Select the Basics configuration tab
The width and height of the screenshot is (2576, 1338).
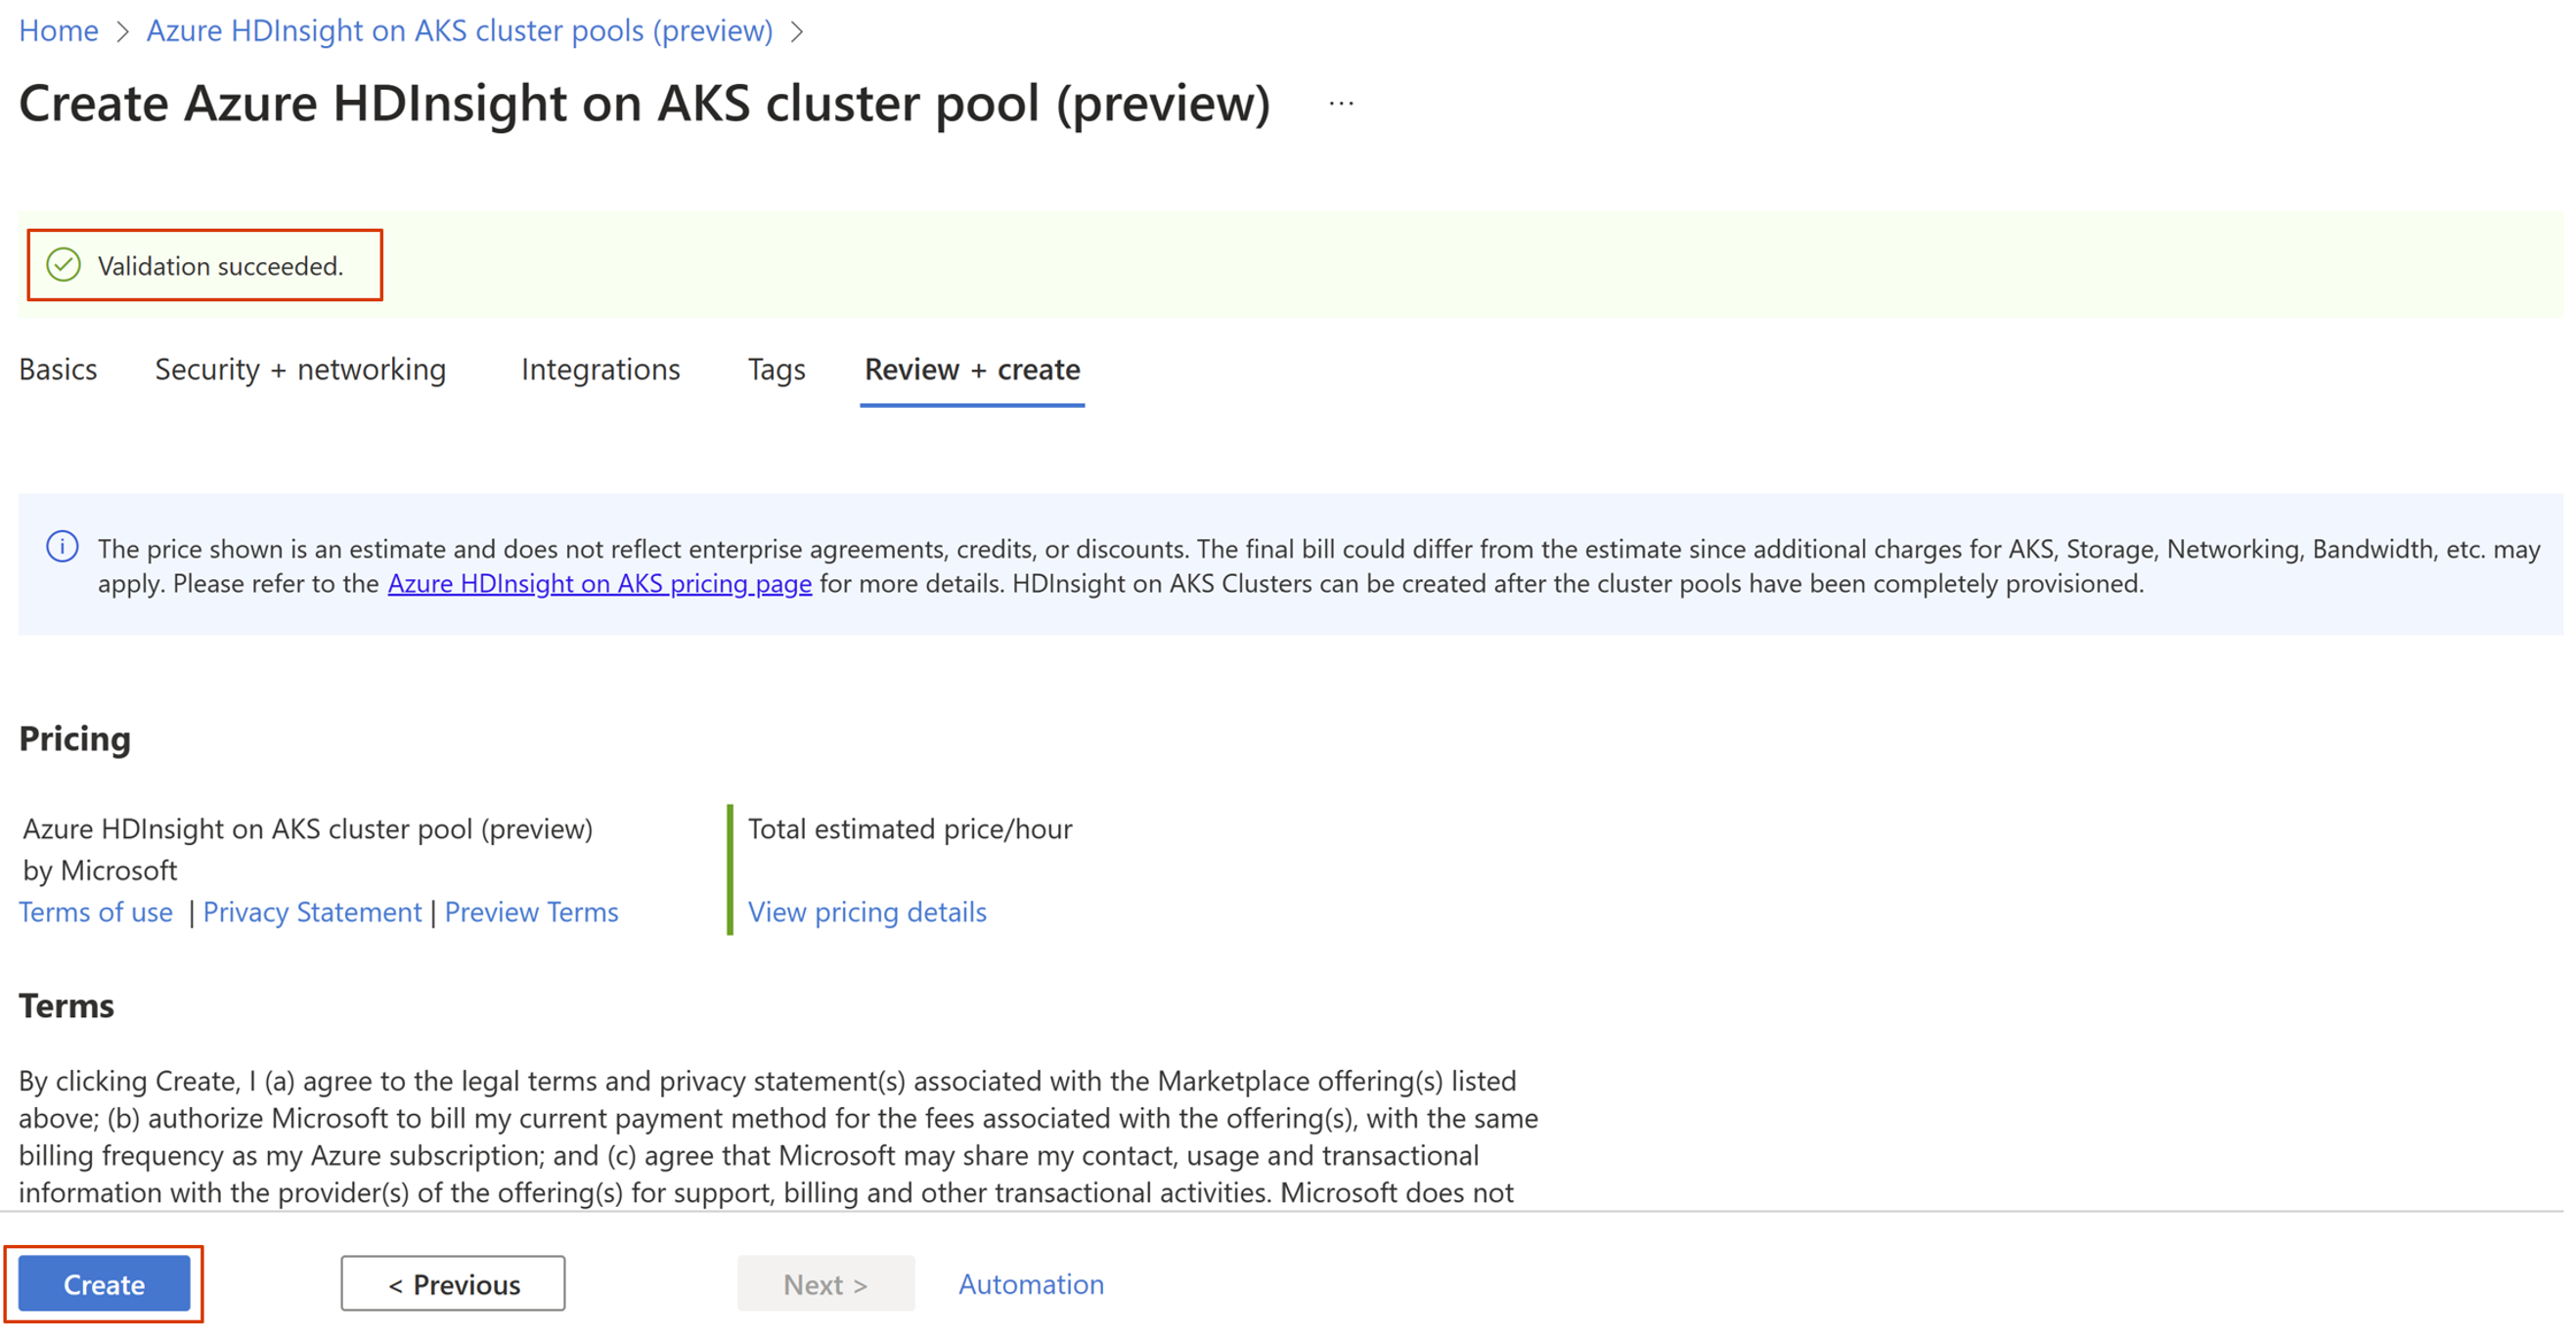tap(58, 370)
